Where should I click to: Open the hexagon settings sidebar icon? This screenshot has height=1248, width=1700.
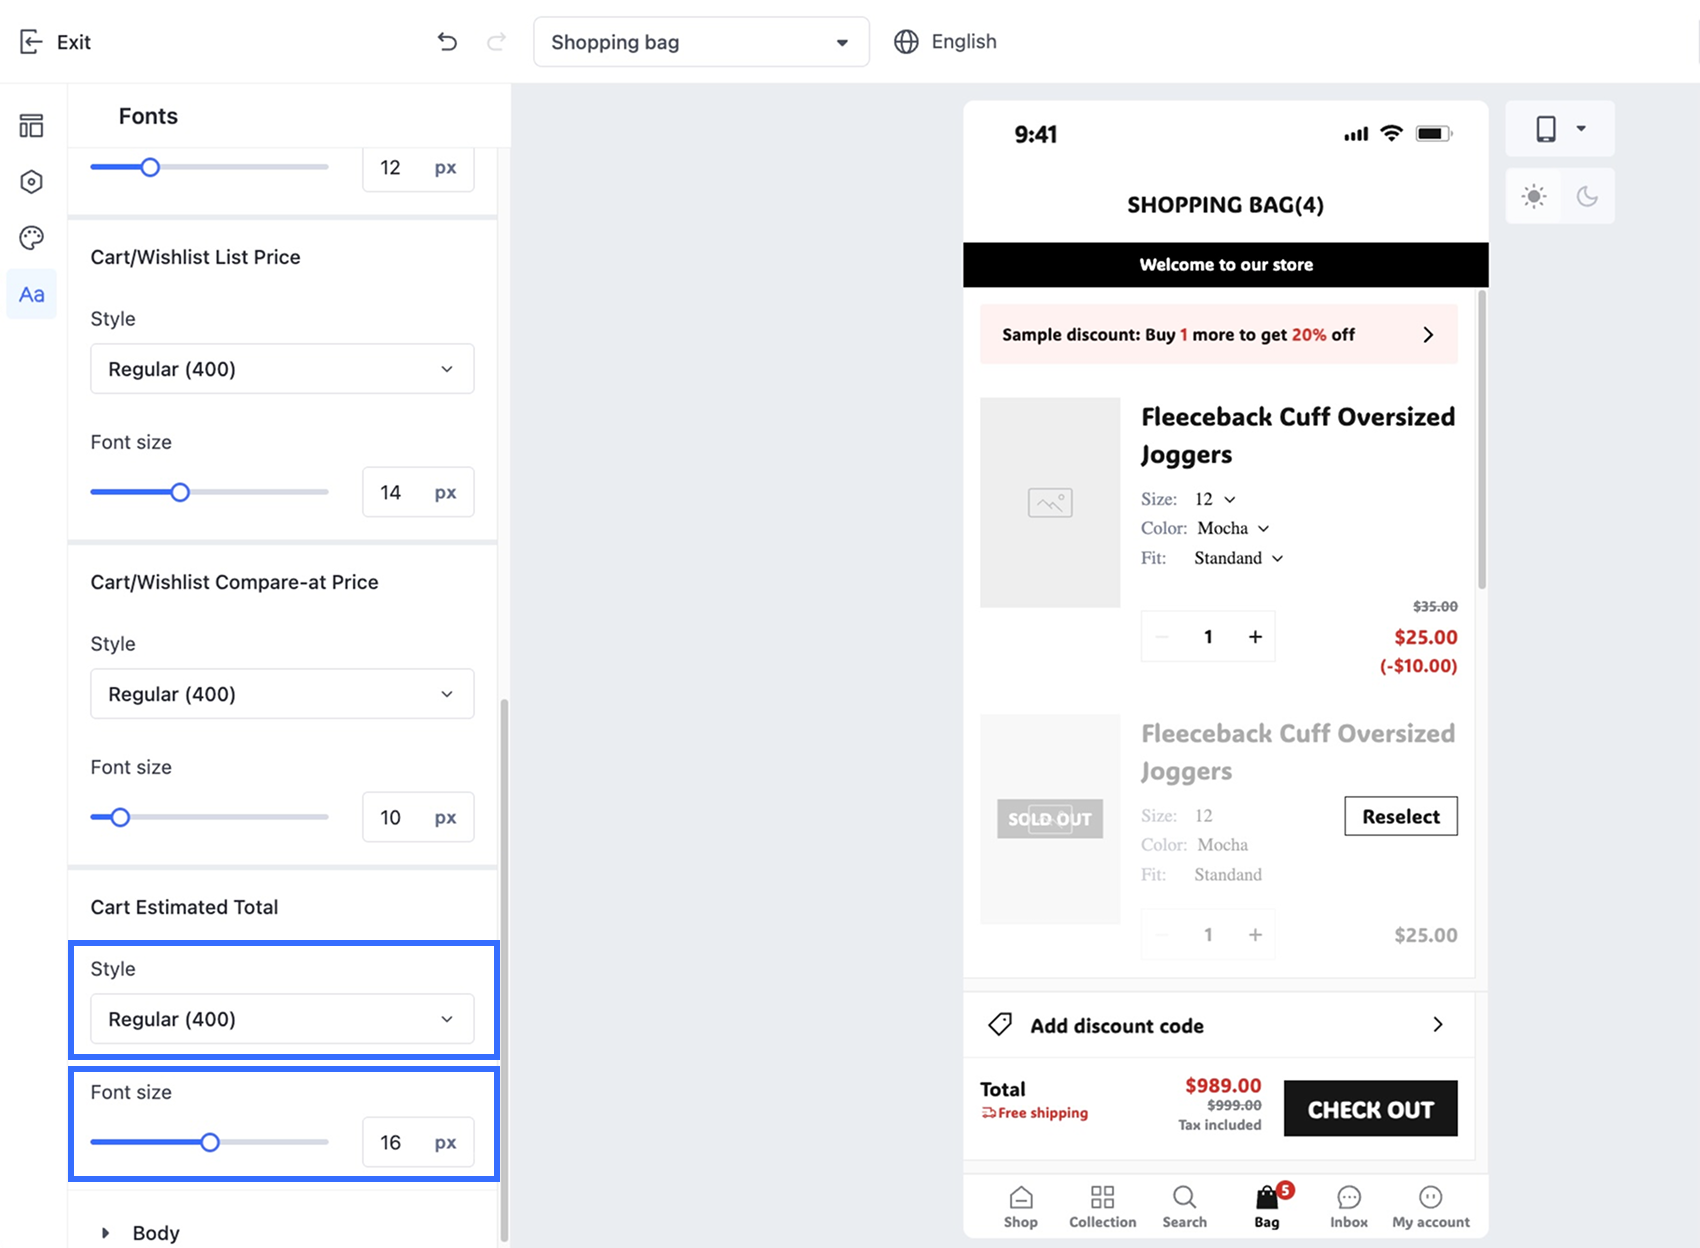[31, 182]
